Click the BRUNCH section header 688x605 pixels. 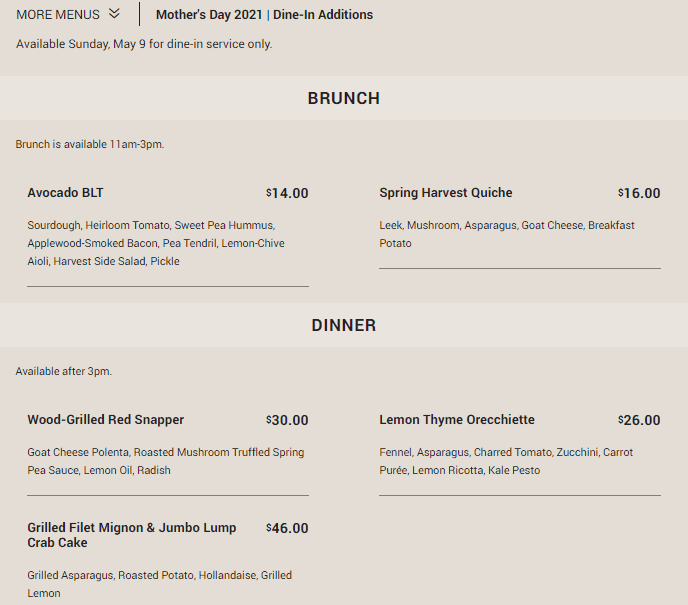click(344, 98)
